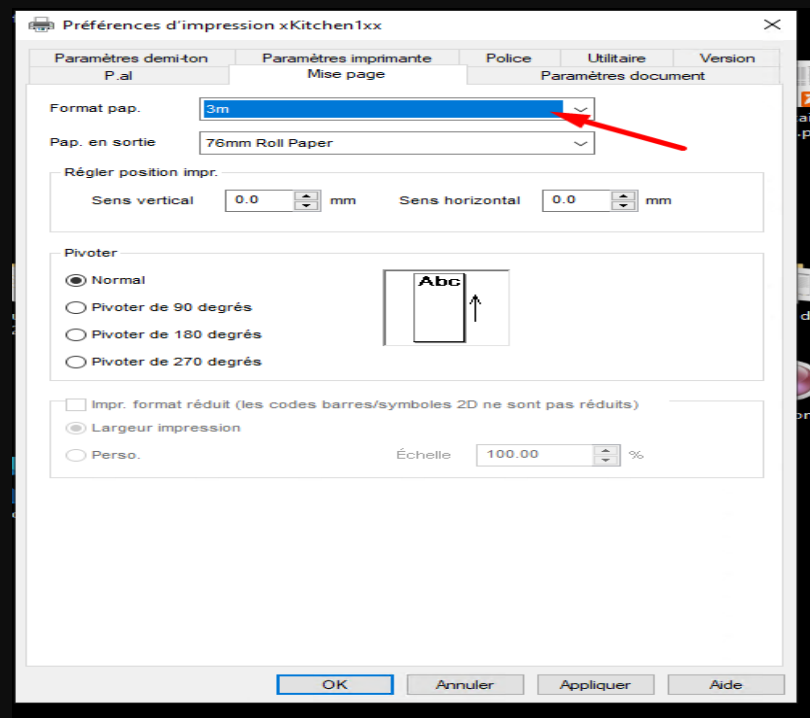Increase Sens vertical value with up arrow
The height and width of the screenshot is (718, 810).
coord(306,196)
